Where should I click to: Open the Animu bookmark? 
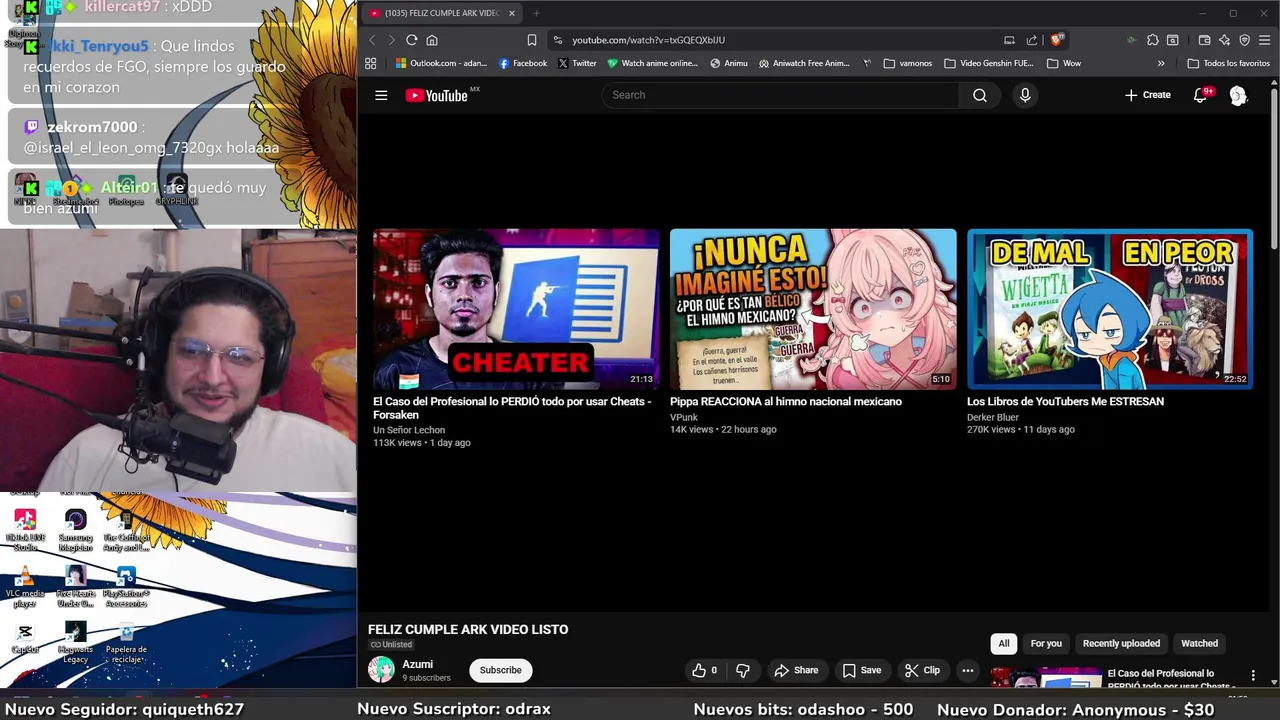[x=729, y=63]
